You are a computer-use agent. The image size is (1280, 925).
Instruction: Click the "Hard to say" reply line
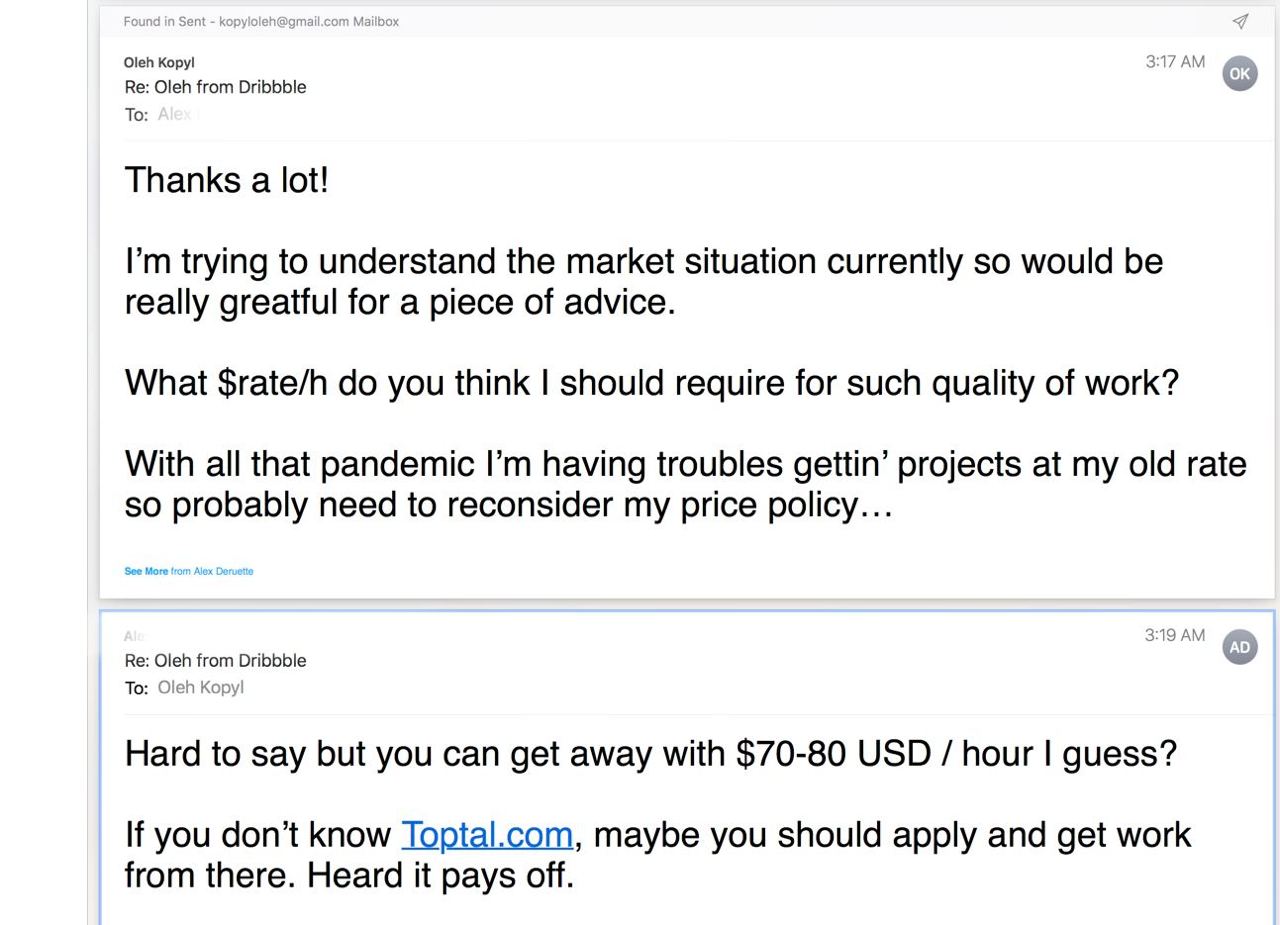650,753
